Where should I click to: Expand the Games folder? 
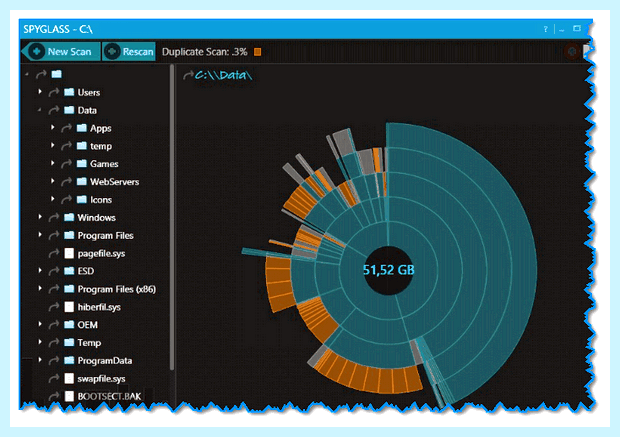coord(52,163)
